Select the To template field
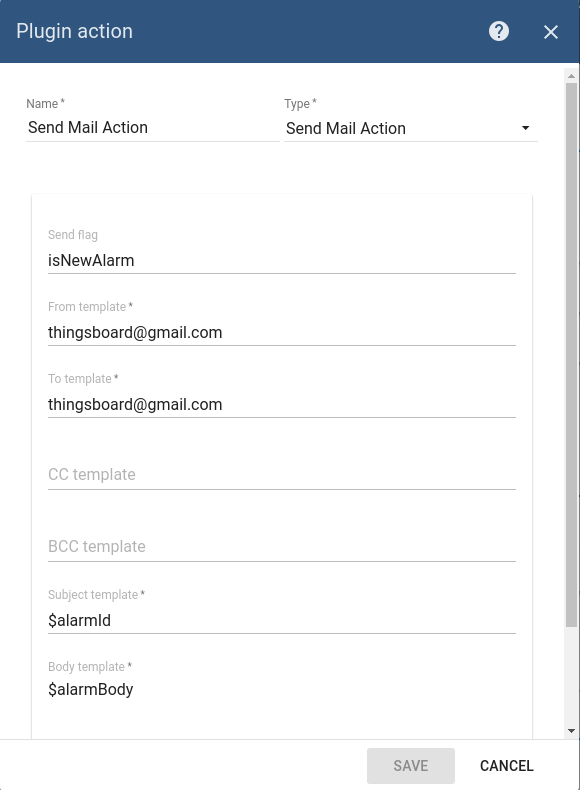 point(282,405)
